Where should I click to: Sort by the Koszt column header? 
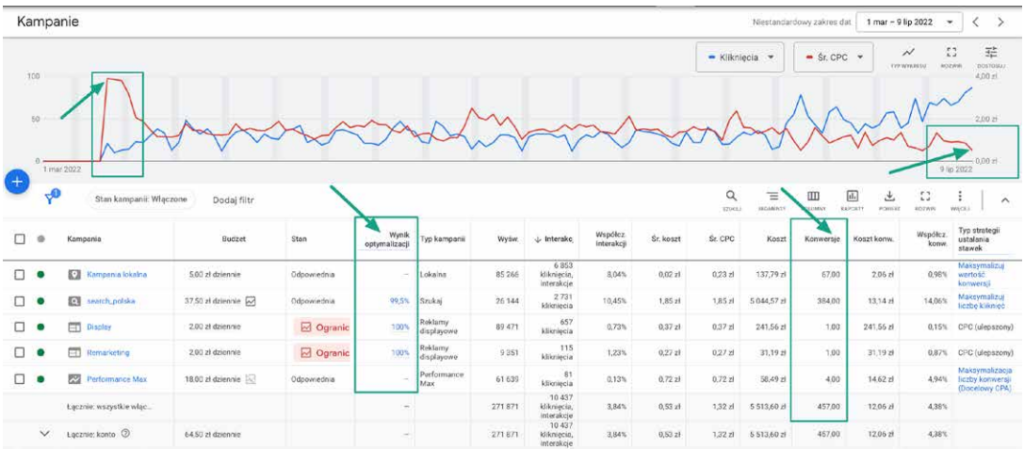pyautogui.click(x=774, y=239)
